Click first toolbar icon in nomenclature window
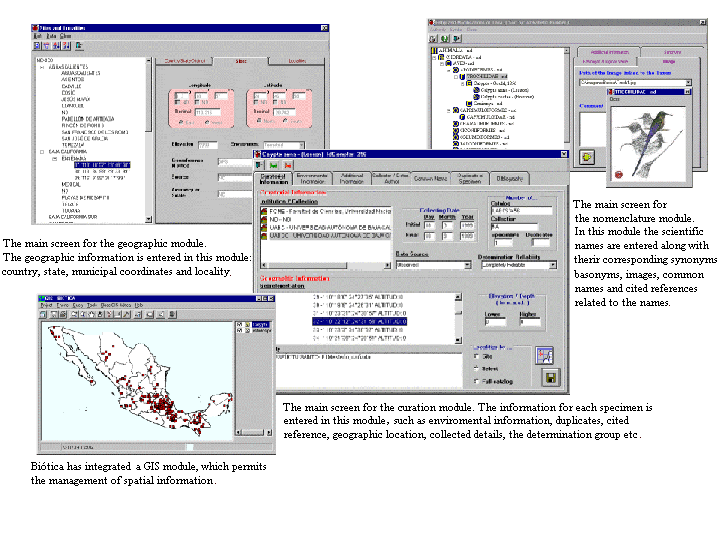The image size is (719, 539). 433,39
